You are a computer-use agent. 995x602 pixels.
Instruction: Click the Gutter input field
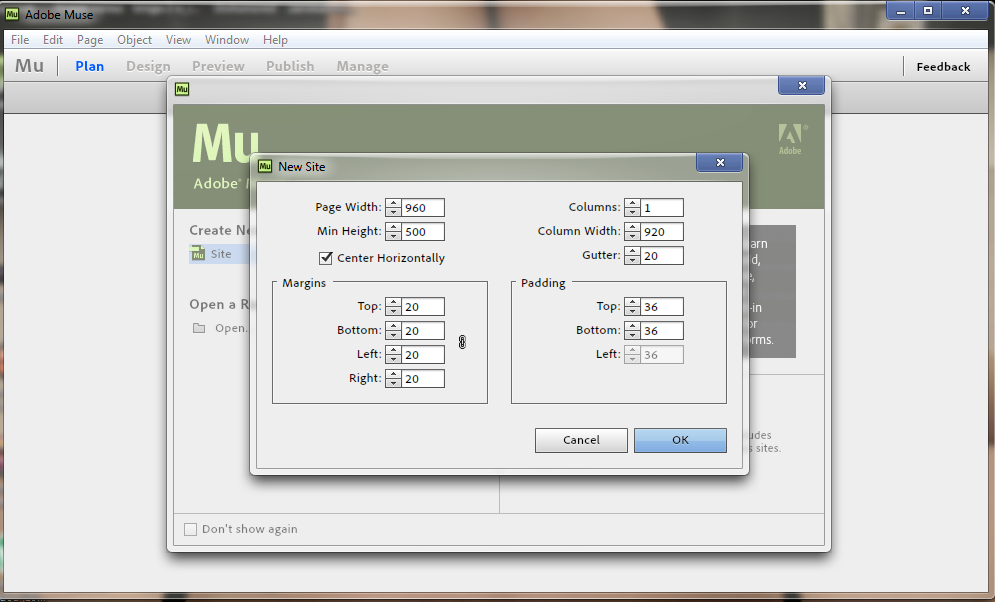[x=662, y=256]
